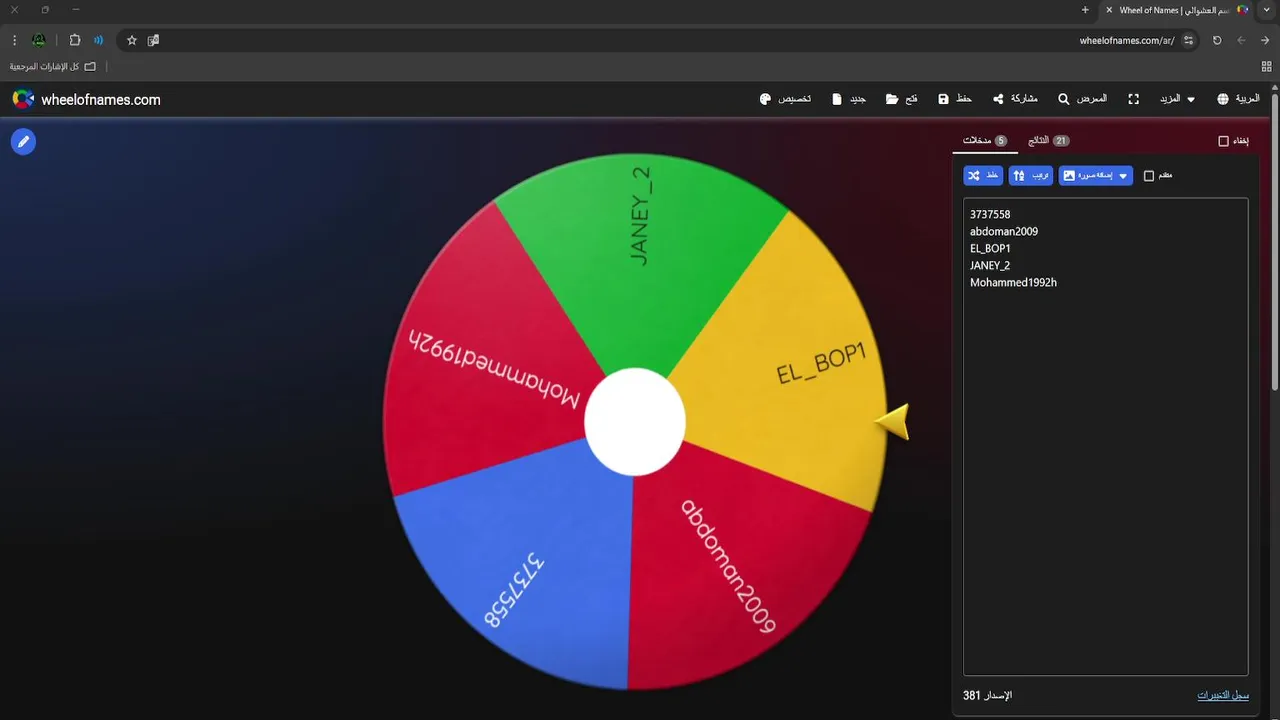
Task: Click the Open folder icon
Action: pyautogui.click(x=891, y=99)
